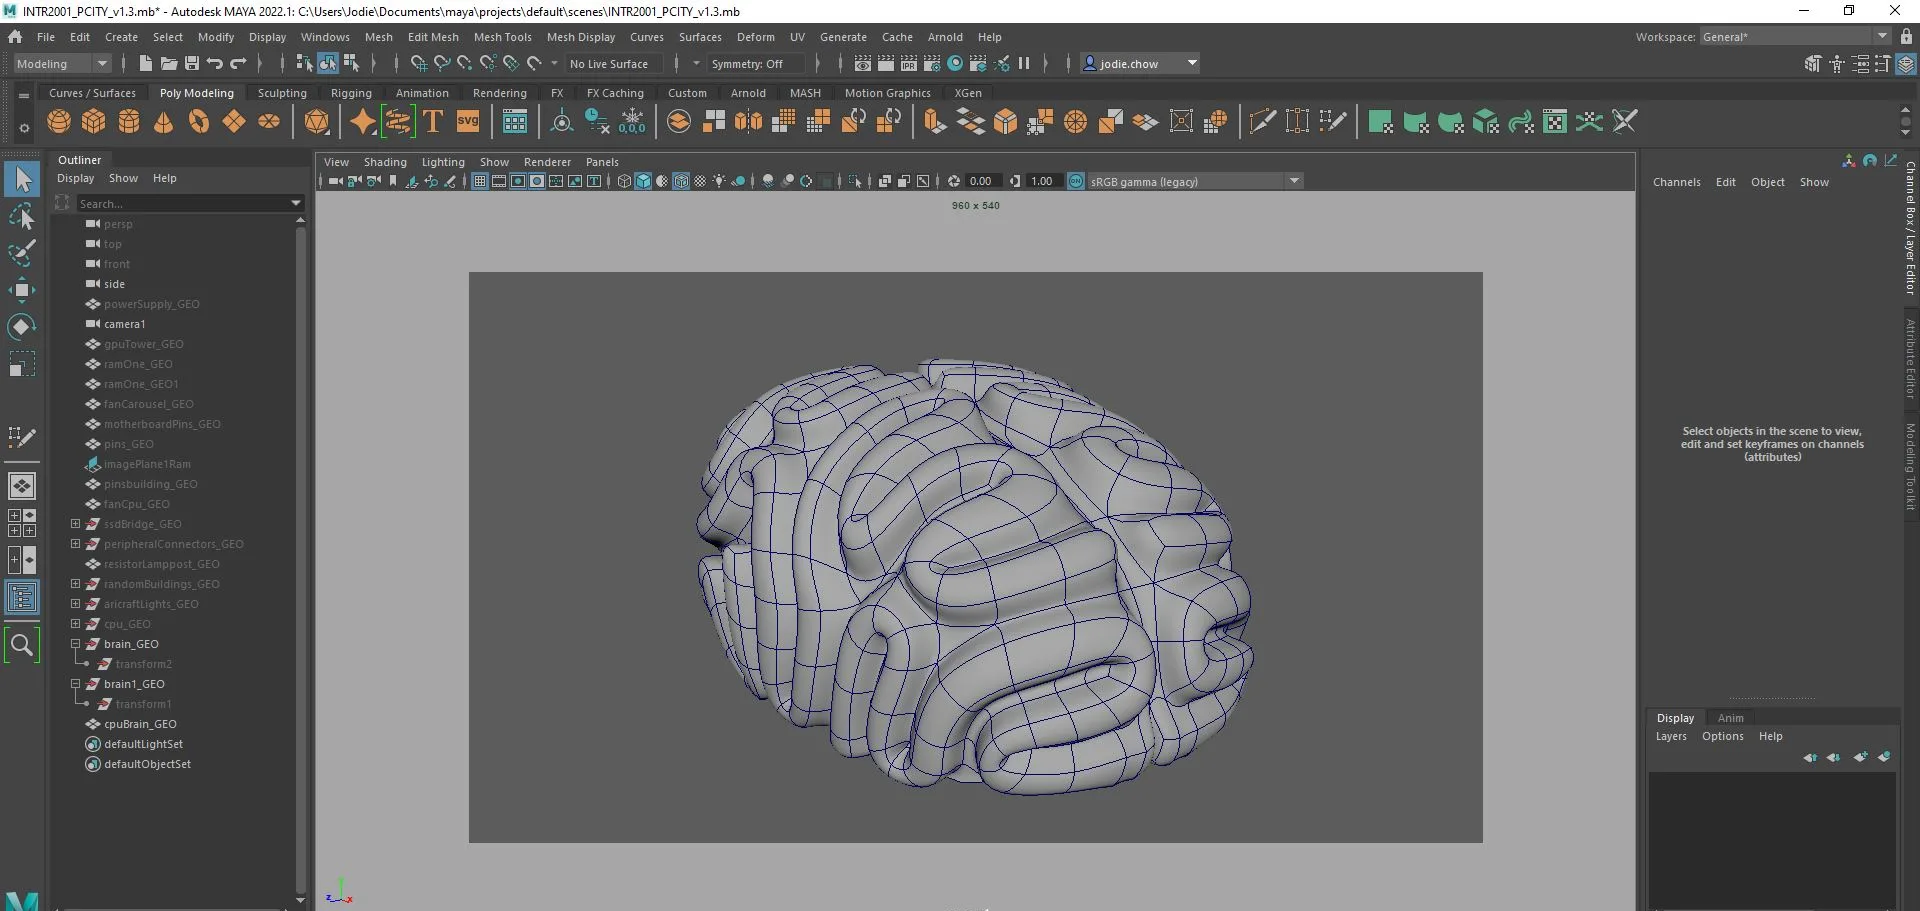Toggle textured display in viewport toolbar
This screenshot has height=911, width=1920.
[x=700, y=181]
